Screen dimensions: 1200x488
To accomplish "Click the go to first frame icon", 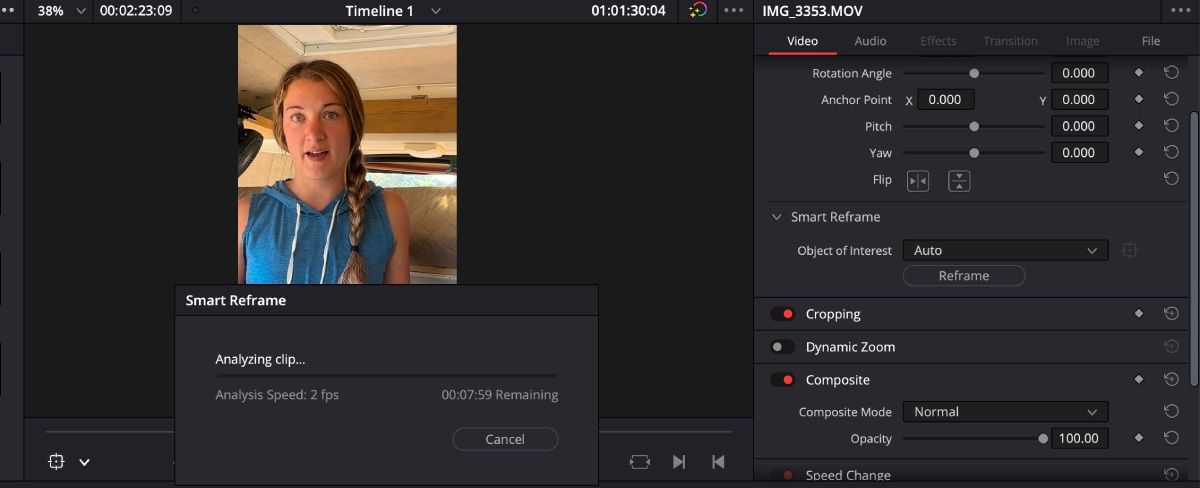I will point(718,461).
